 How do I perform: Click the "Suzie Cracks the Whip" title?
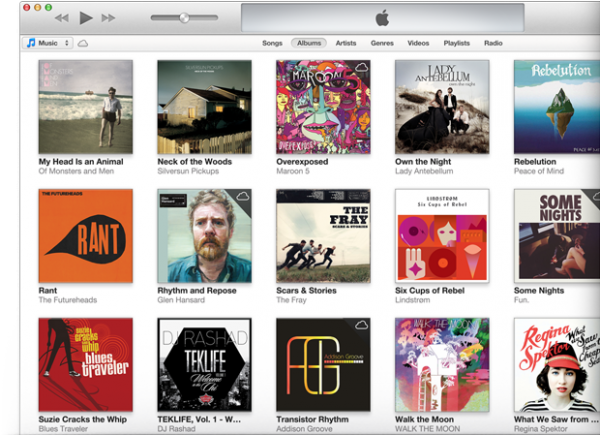tap(82, 420)
